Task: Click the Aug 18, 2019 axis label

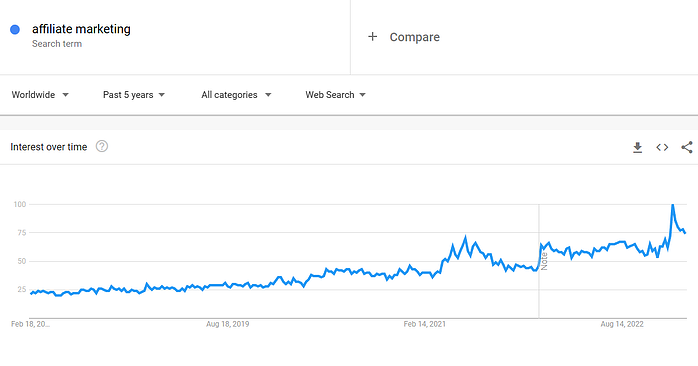Action: (227, 324)
